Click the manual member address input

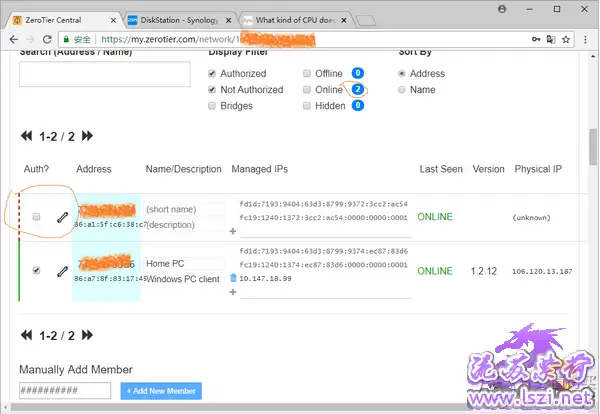65,391
